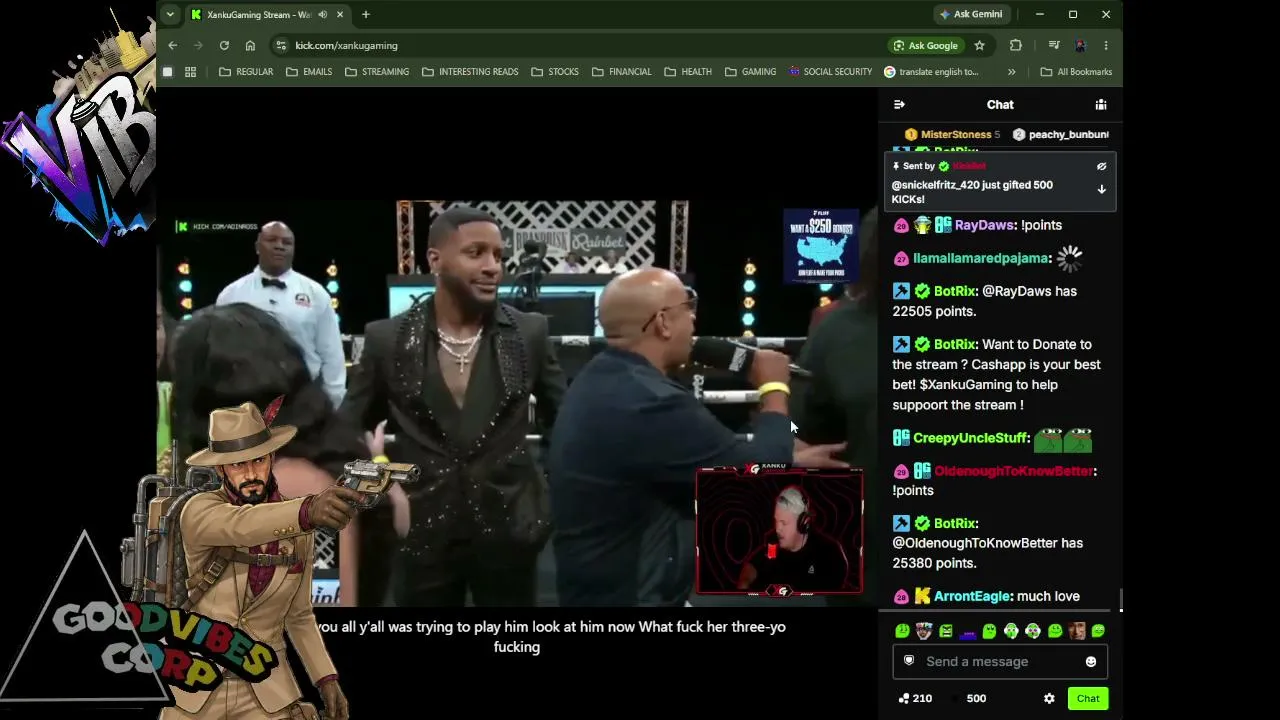Click the Ask Google lens button
1280x720 pixels.
pos(925,45)
